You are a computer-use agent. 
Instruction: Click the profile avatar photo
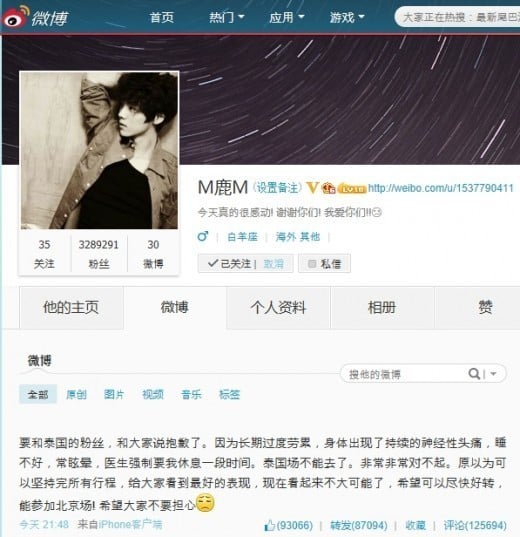[99, 150]
